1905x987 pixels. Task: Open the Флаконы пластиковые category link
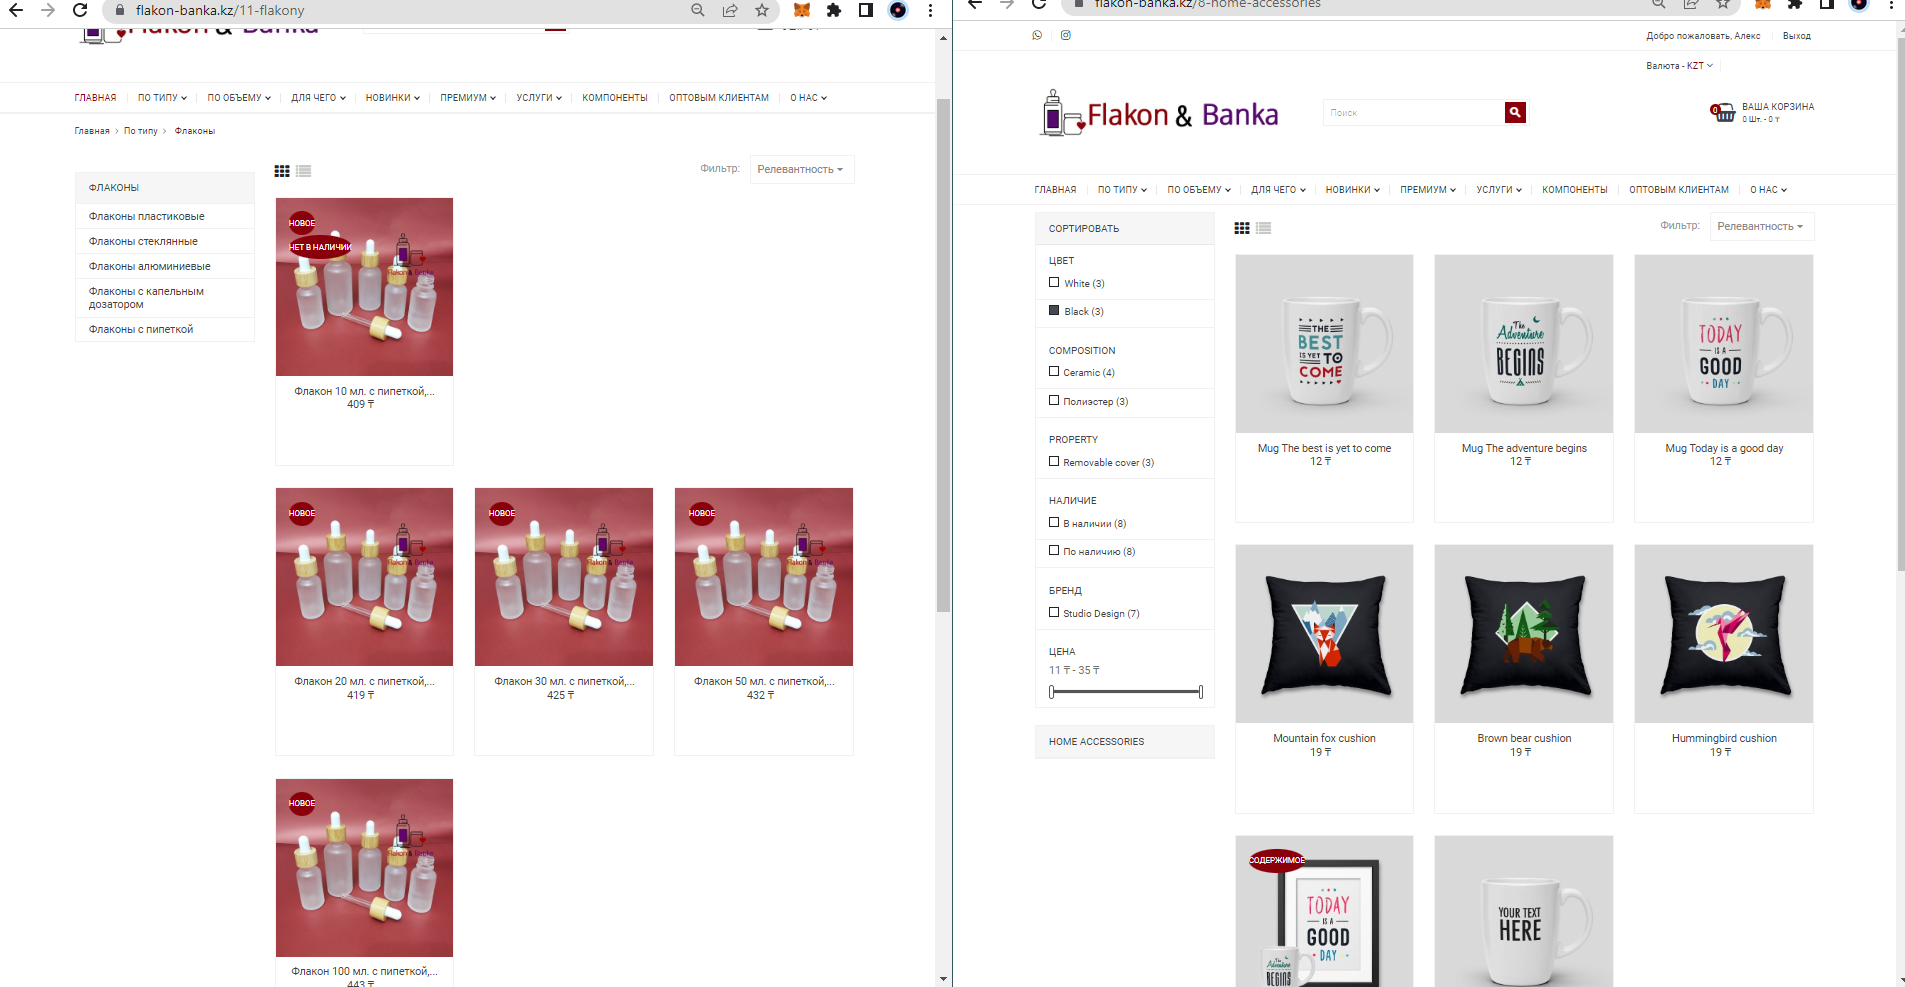pyautogui.click(x=146, y=216)
